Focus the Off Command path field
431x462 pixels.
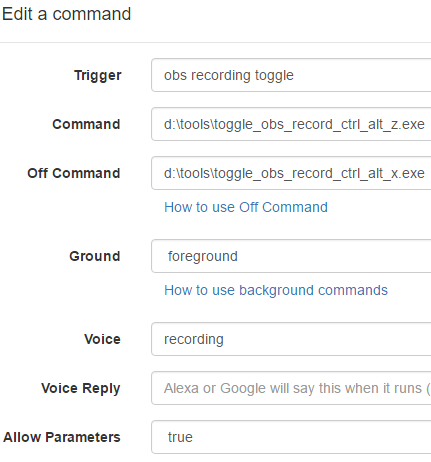point(291,173)
